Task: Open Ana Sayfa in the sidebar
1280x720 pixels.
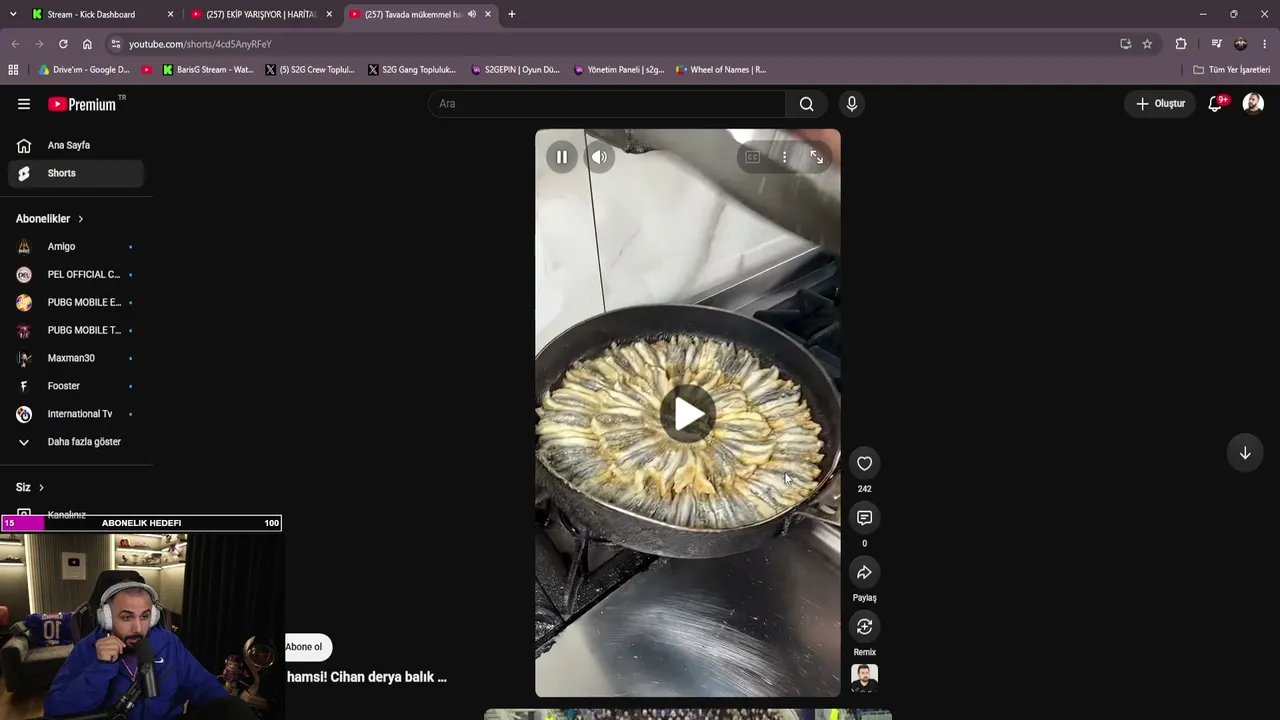Action: (x=76, y=145)
